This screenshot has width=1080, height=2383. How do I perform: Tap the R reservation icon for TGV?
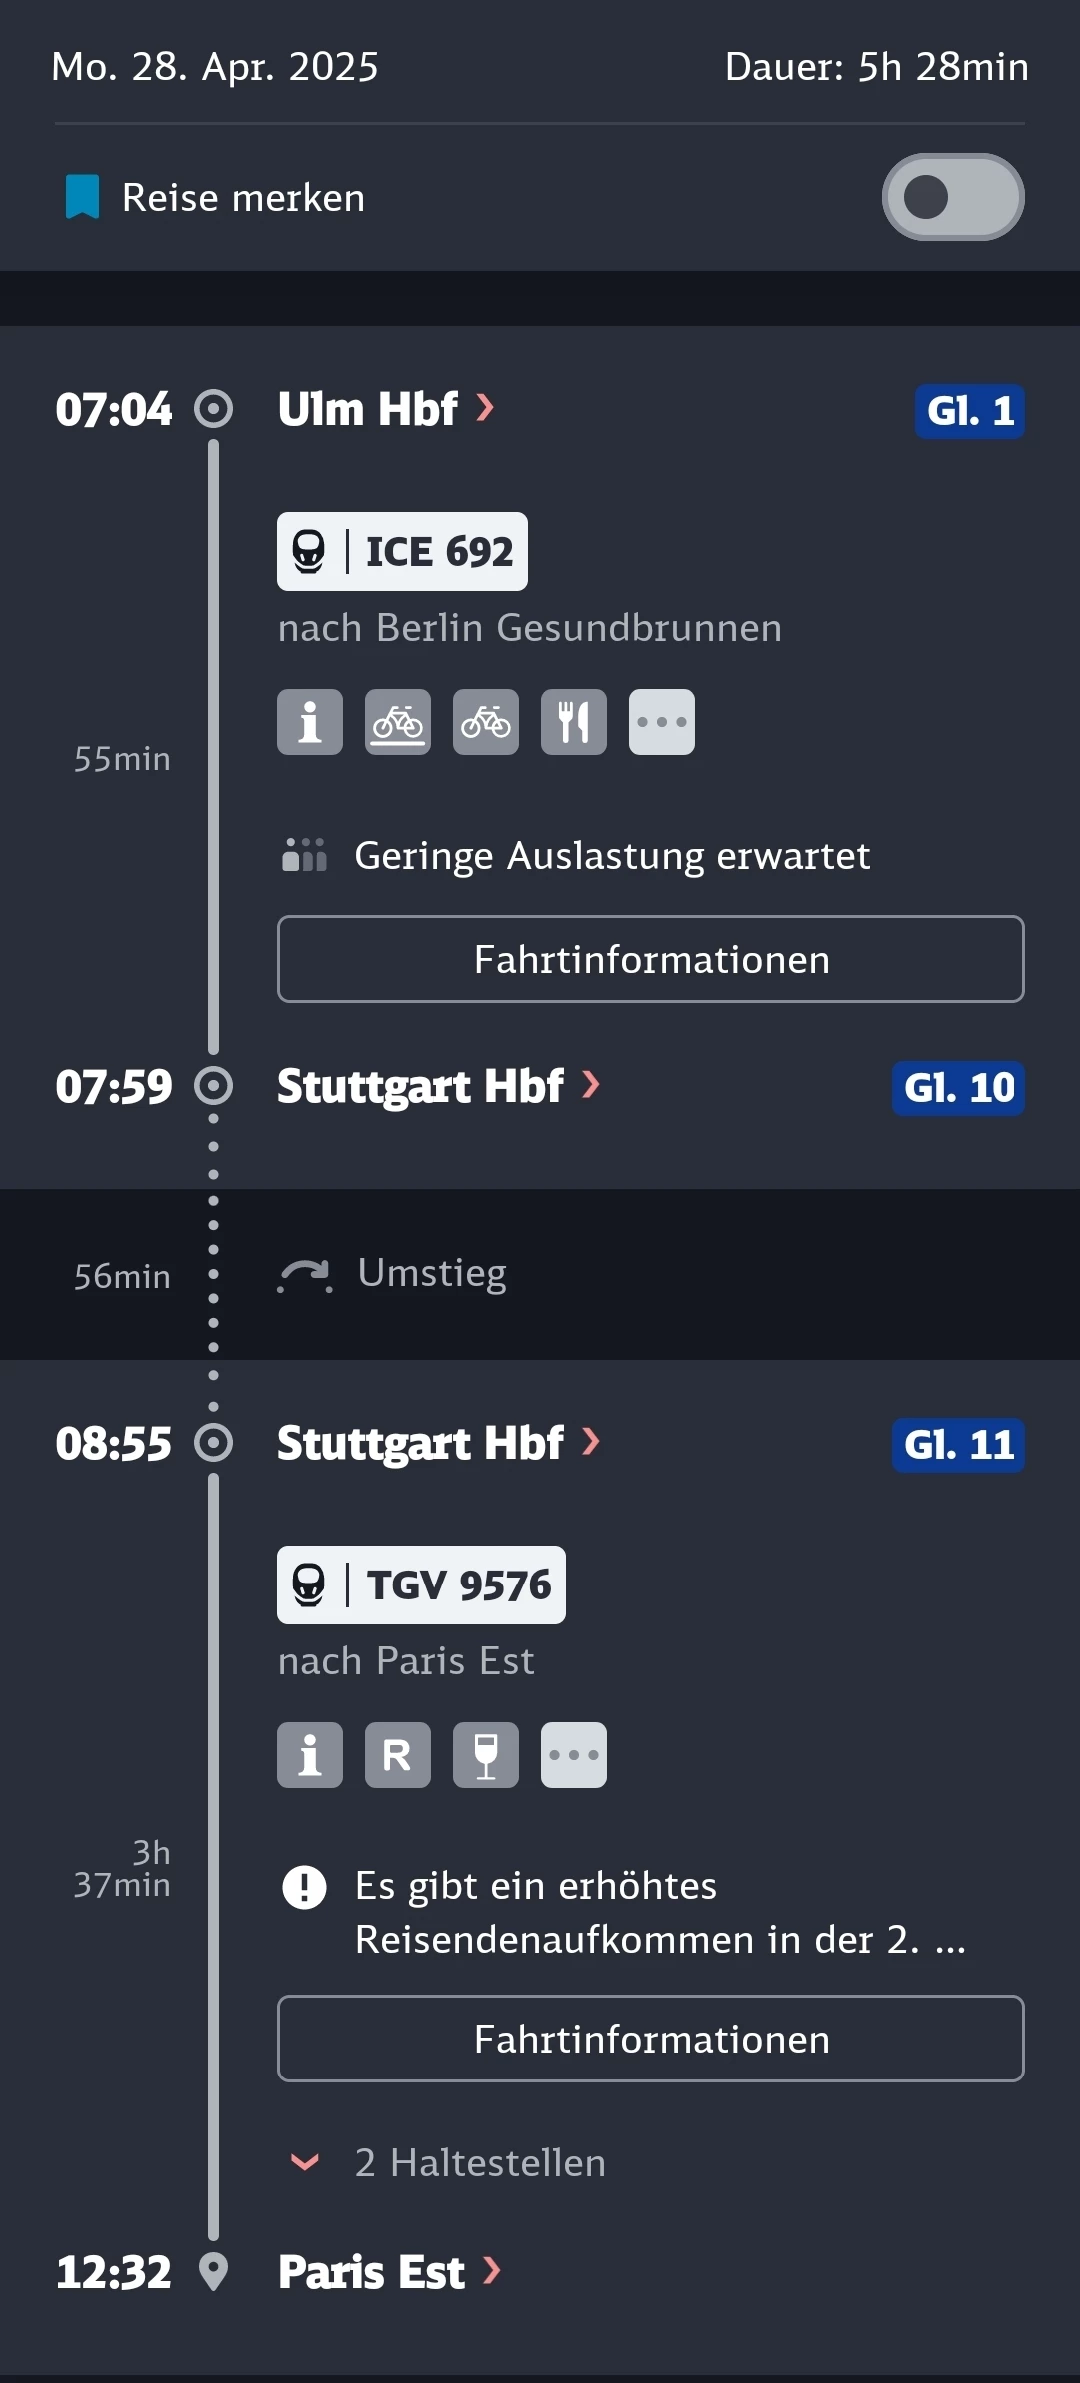(x=398, y=1755)
